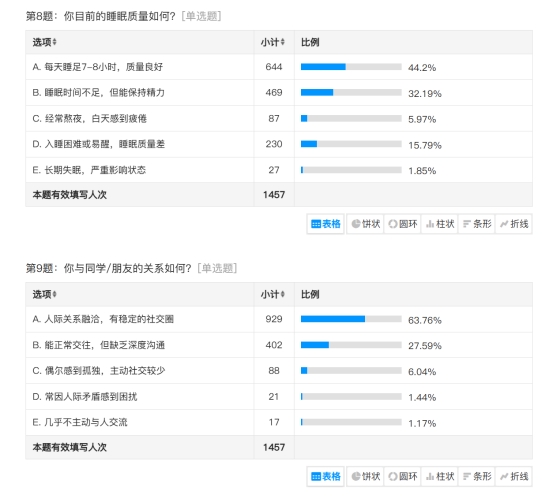The height and width of the screenshot is (496, 553).
Task: Sort question 8 by 选项 column
Action: click(x=44, y=42)
